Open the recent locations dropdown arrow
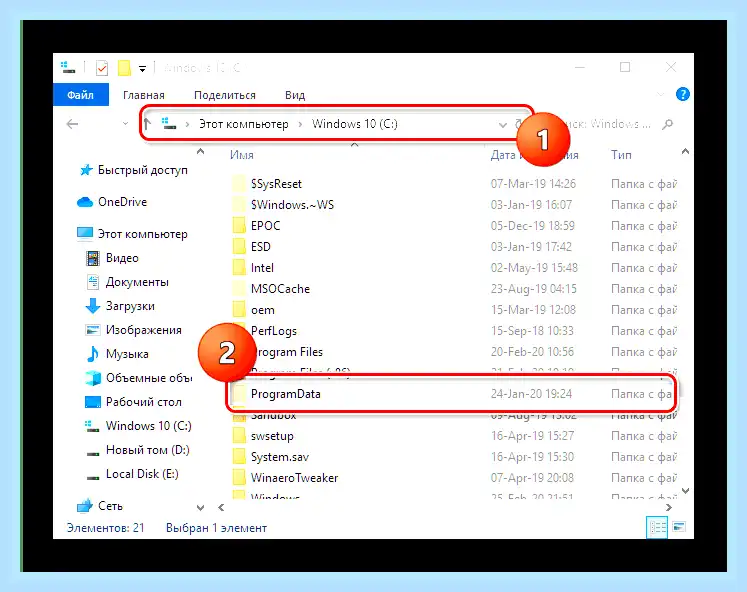This screenshot has width=747, height=592. tap(125, 123)
